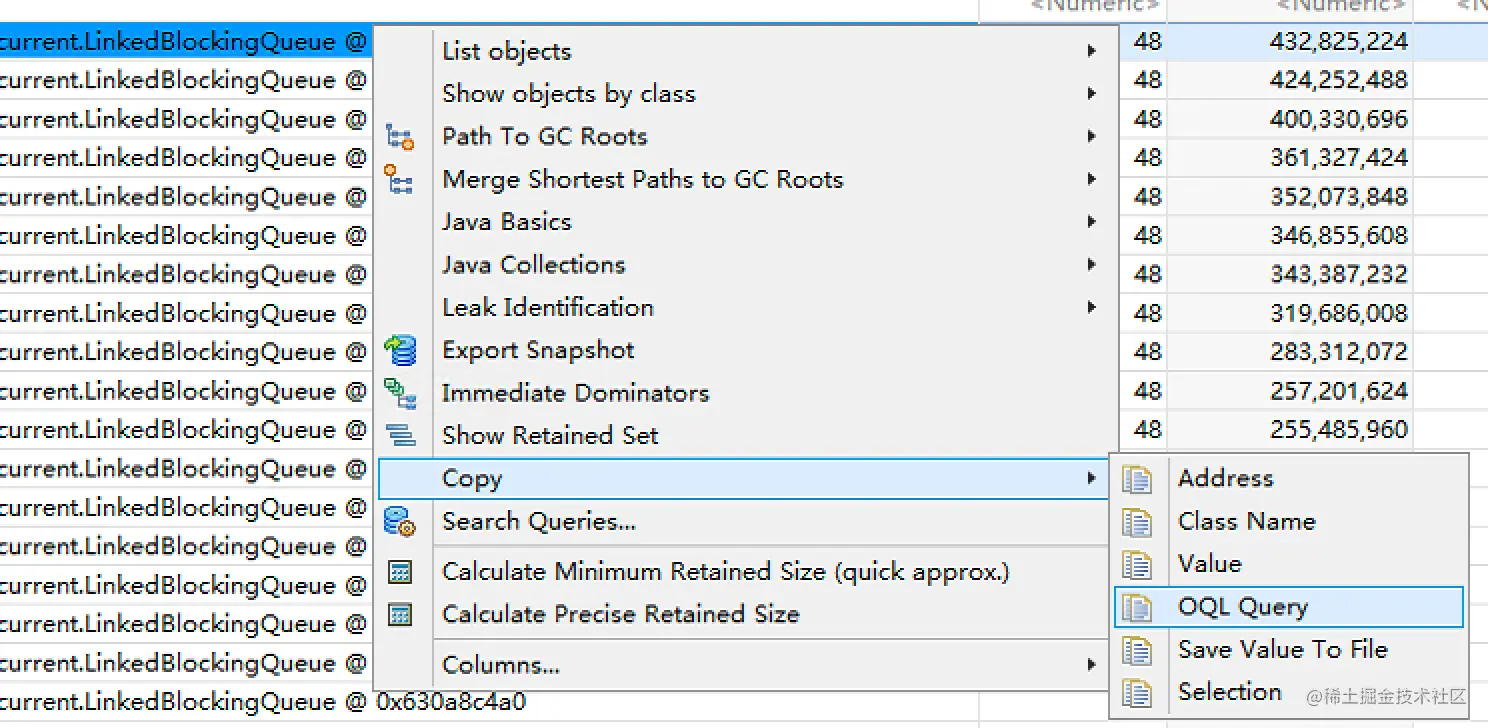Screen dimensions: 1488x728
Task: Choose Show Retained Set
Action: [743, 436]
